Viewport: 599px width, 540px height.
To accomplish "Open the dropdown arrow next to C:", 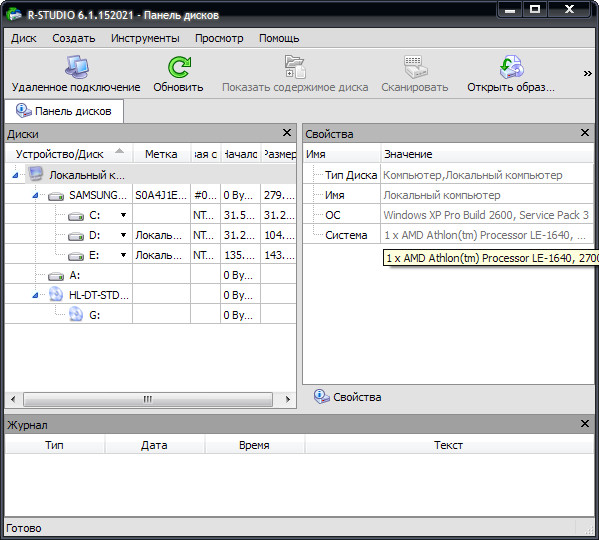I will (x=123, y=215).
